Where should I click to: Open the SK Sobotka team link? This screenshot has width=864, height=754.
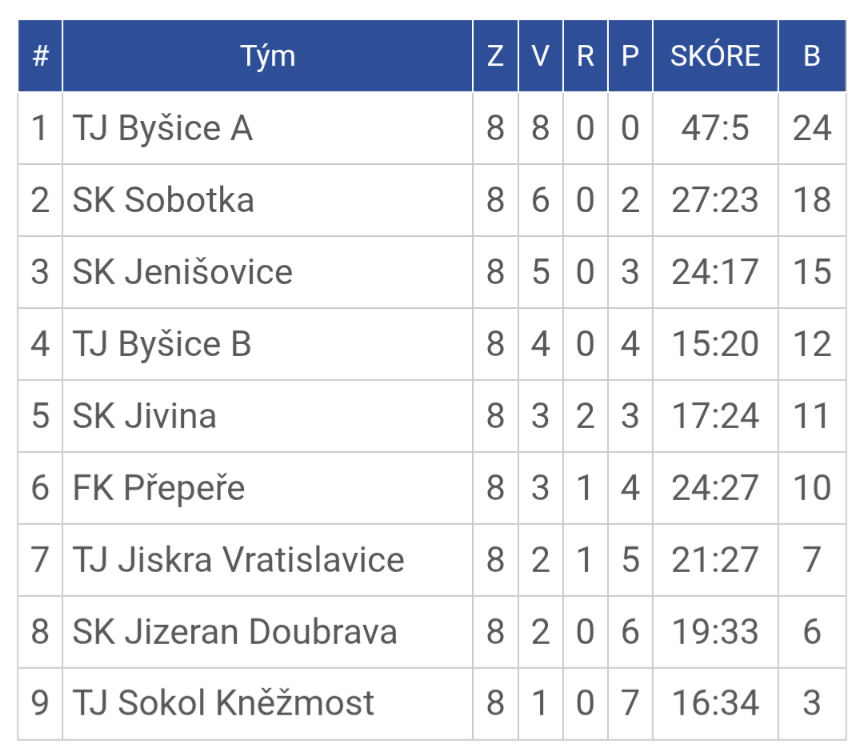pyautogui.click(x=163, y=200)
